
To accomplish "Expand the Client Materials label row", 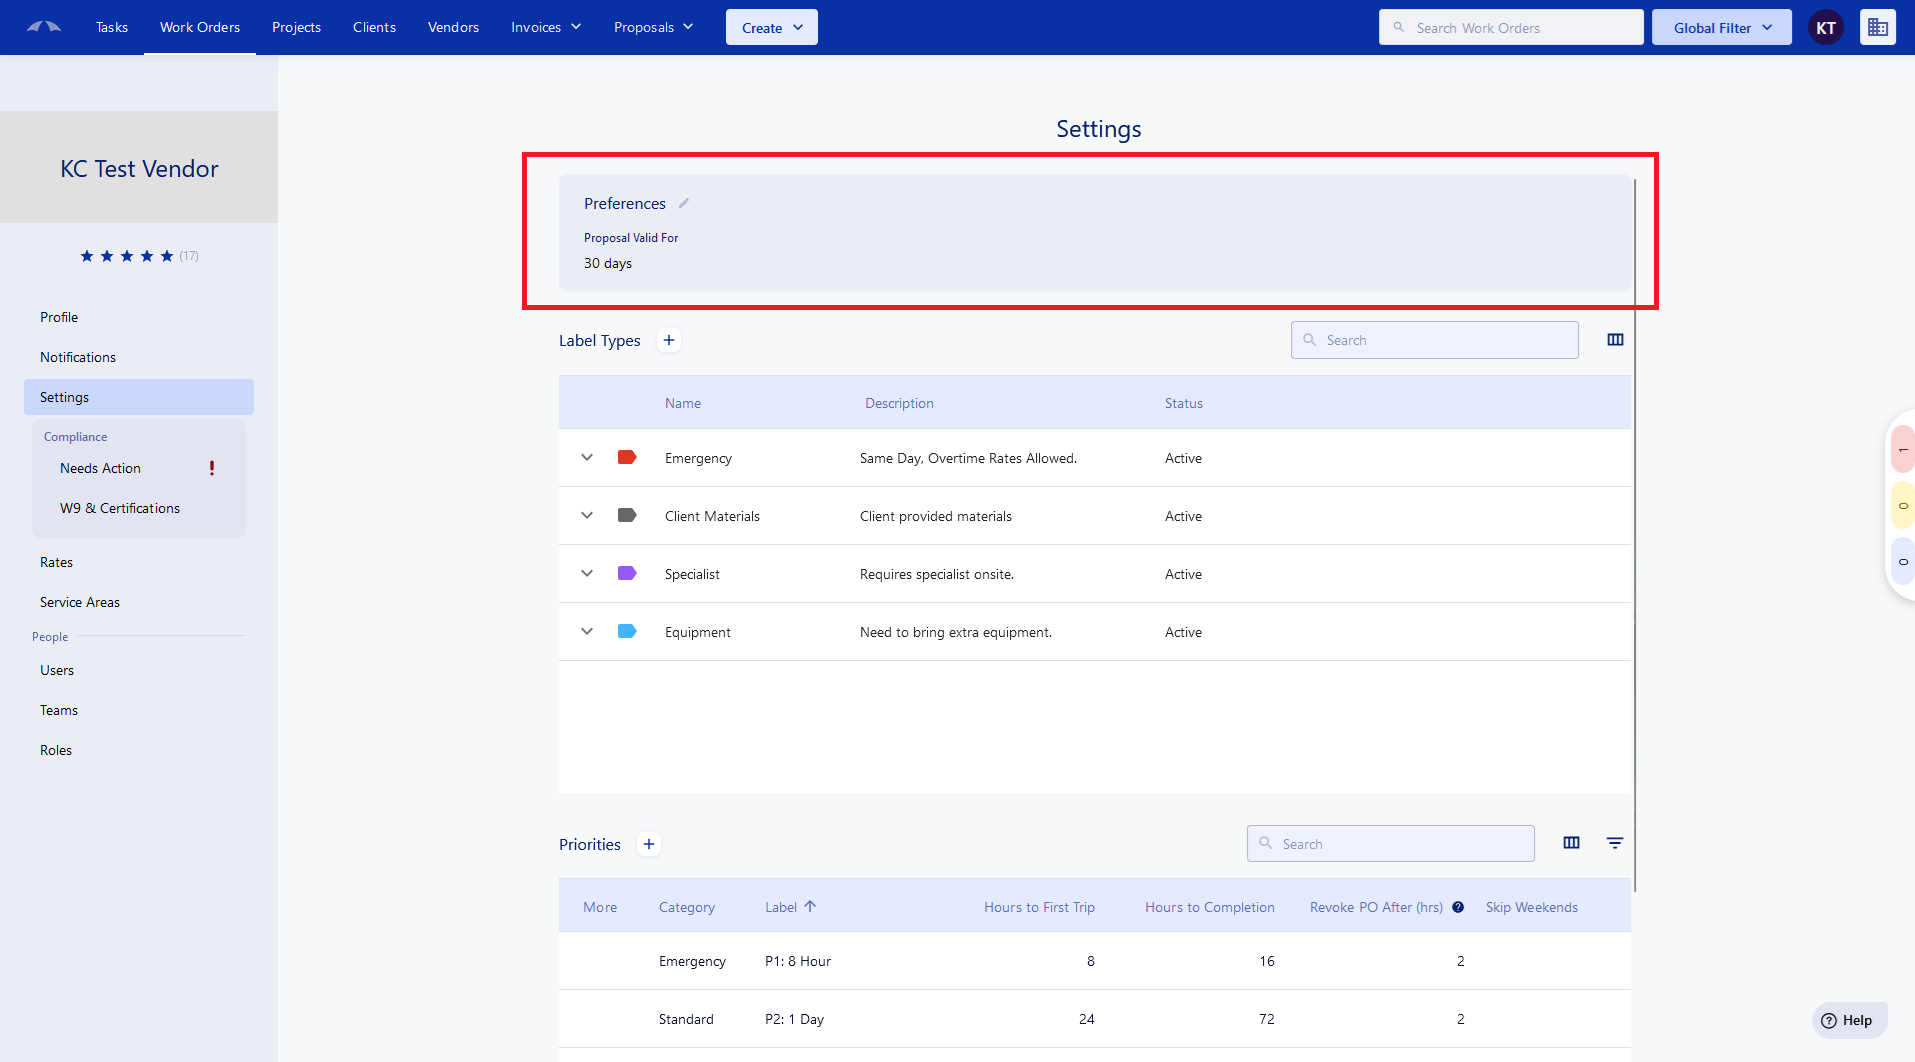I will (587, 515).
